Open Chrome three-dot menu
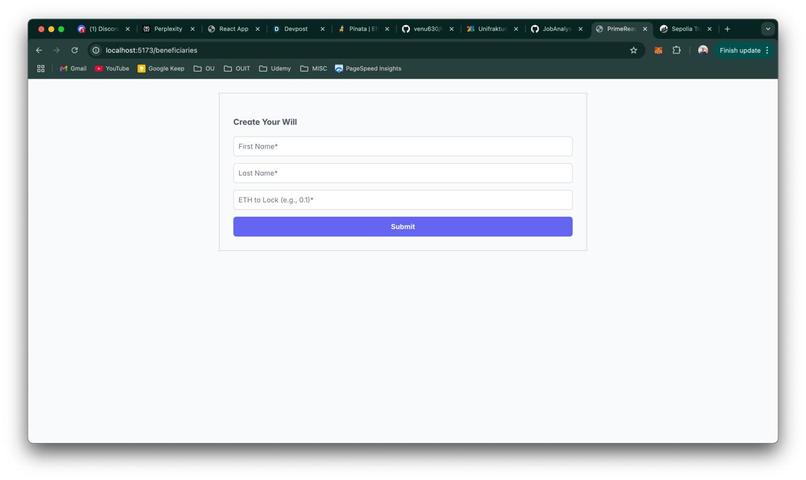 click(767, 50)
